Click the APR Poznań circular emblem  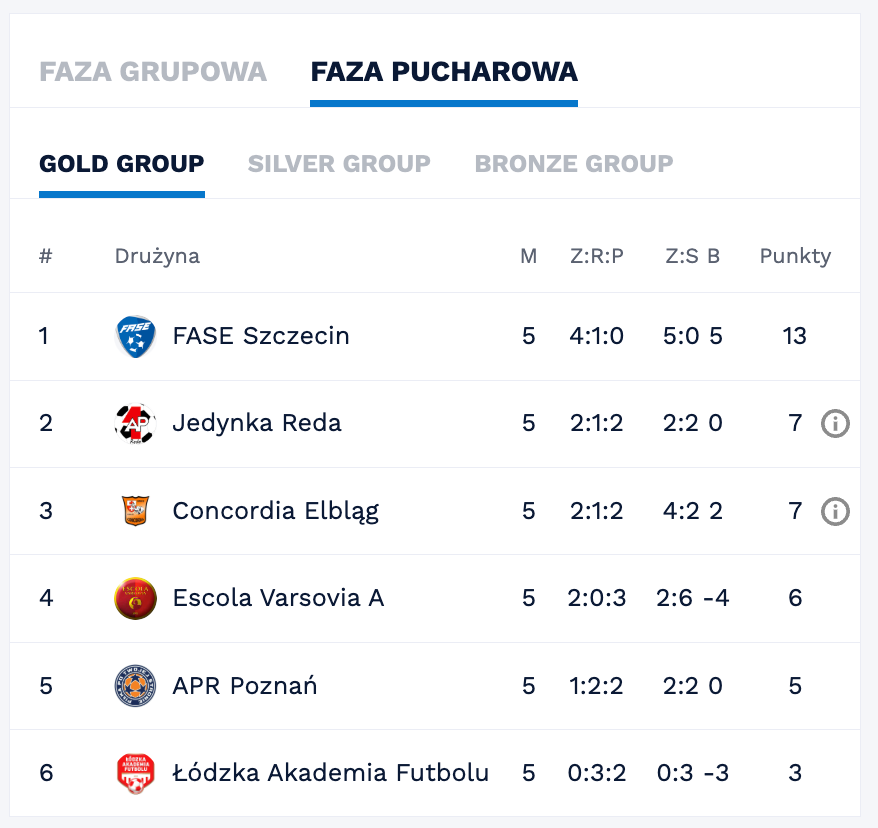pyautogui.click(x=135, y=686)
